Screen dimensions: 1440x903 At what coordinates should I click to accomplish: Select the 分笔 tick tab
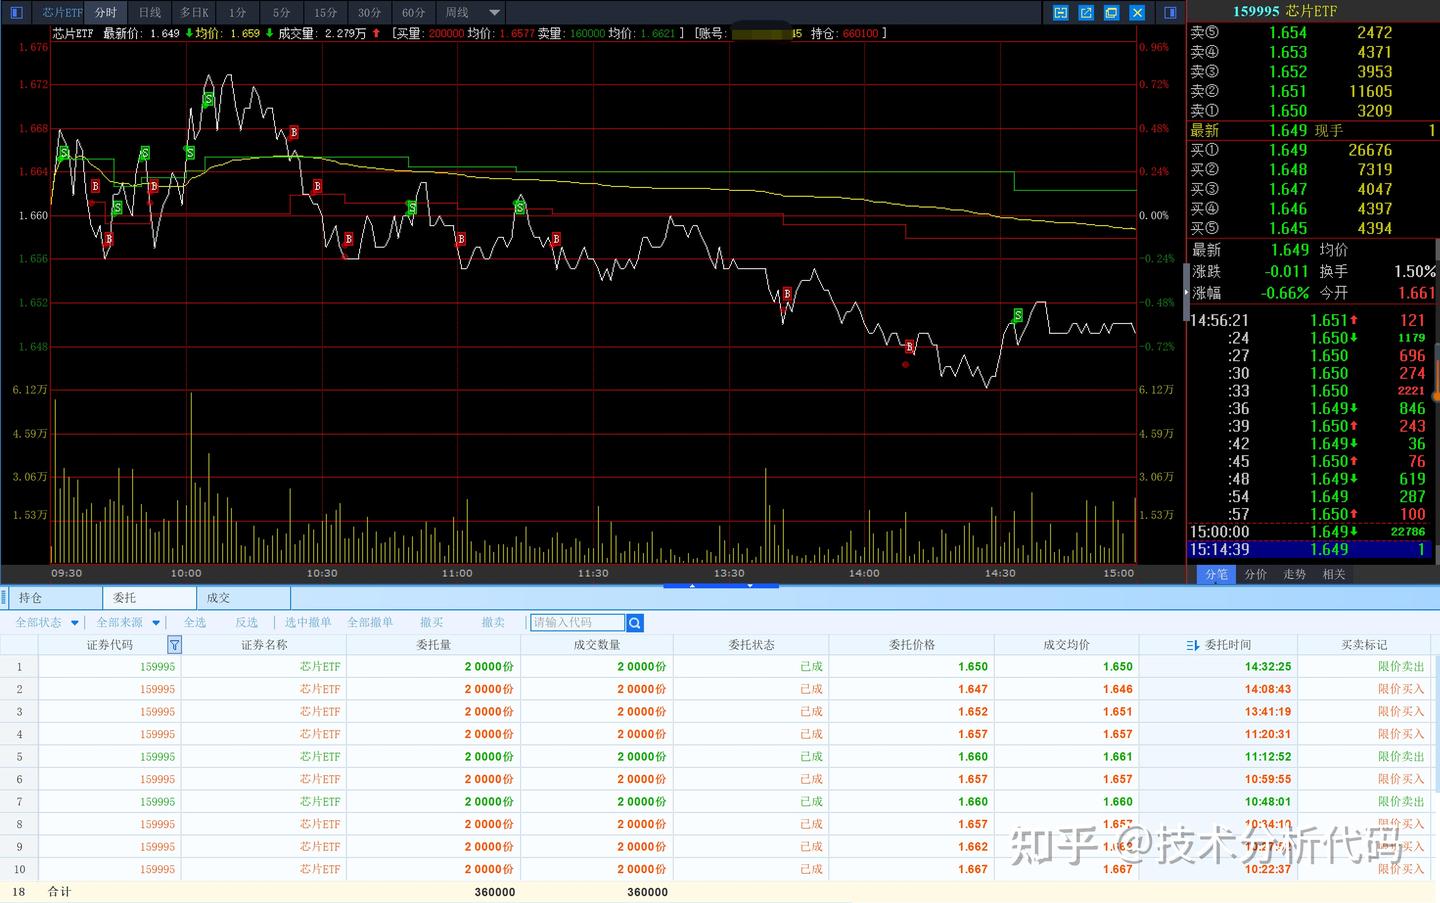pyautogui.click(x=1216, y=574)
